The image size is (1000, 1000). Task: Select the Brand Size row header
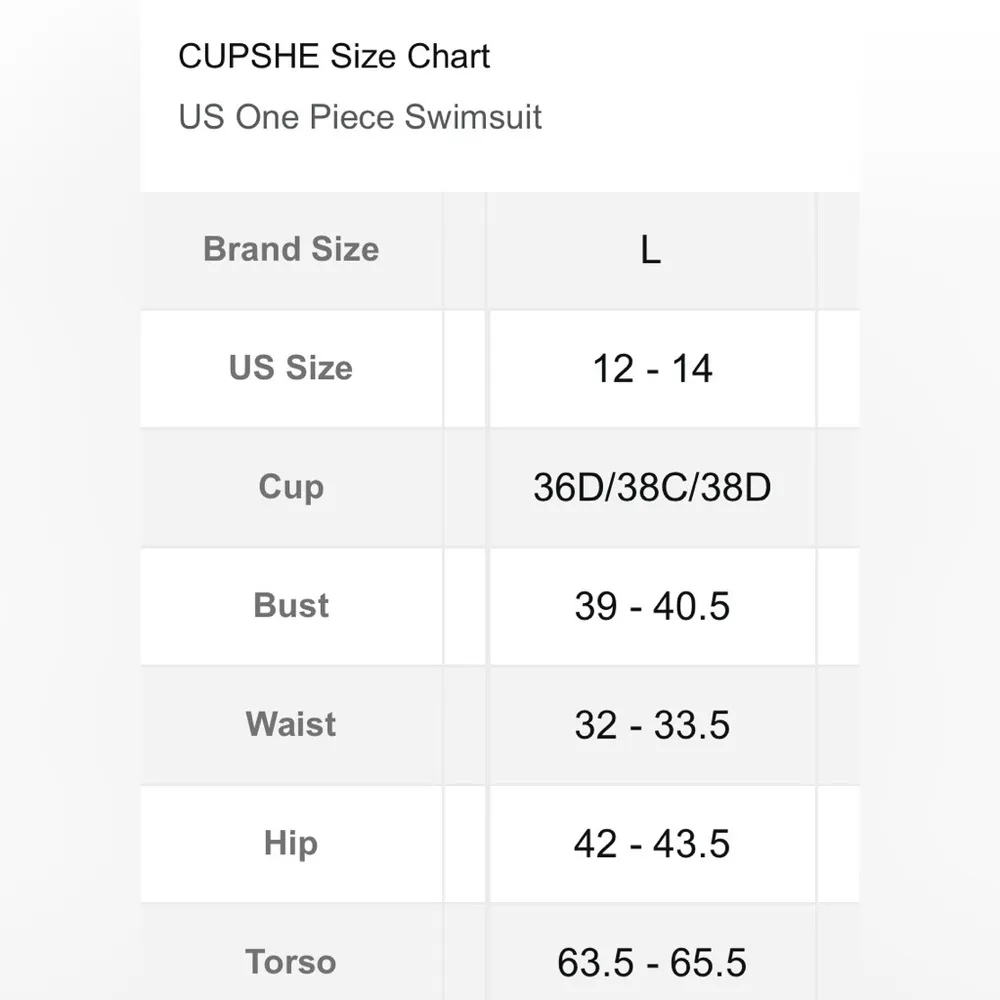(291, 249)
